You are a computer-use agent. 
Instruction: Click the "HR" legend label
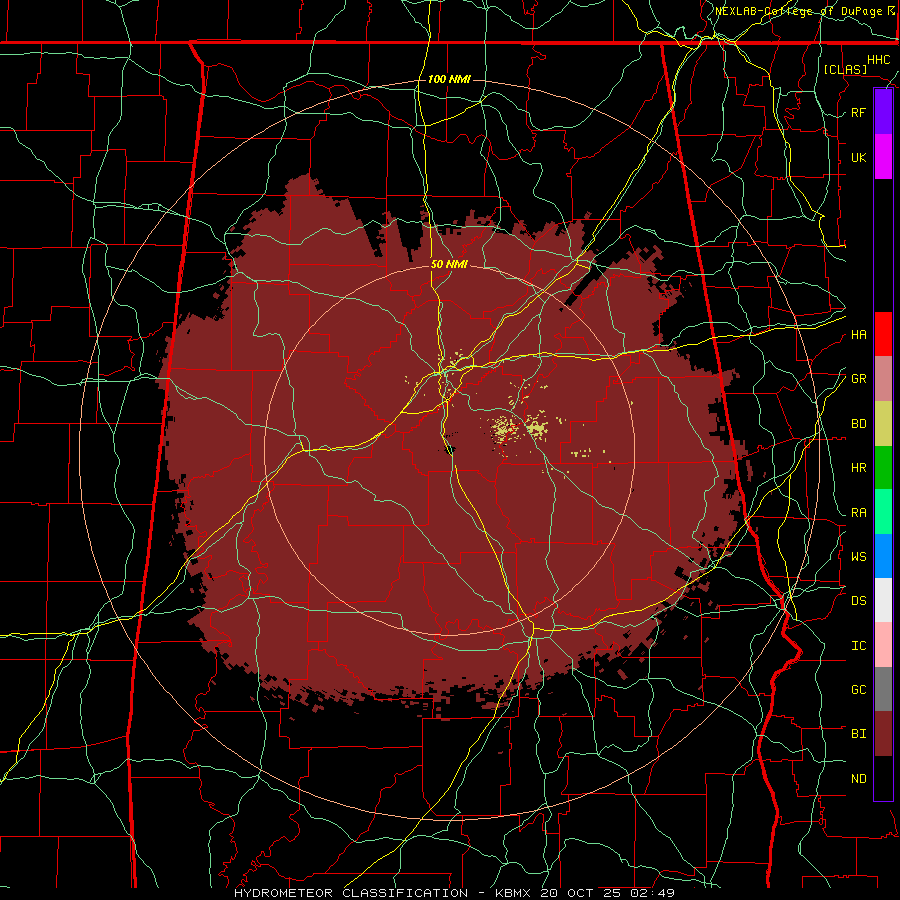(858, 468)
